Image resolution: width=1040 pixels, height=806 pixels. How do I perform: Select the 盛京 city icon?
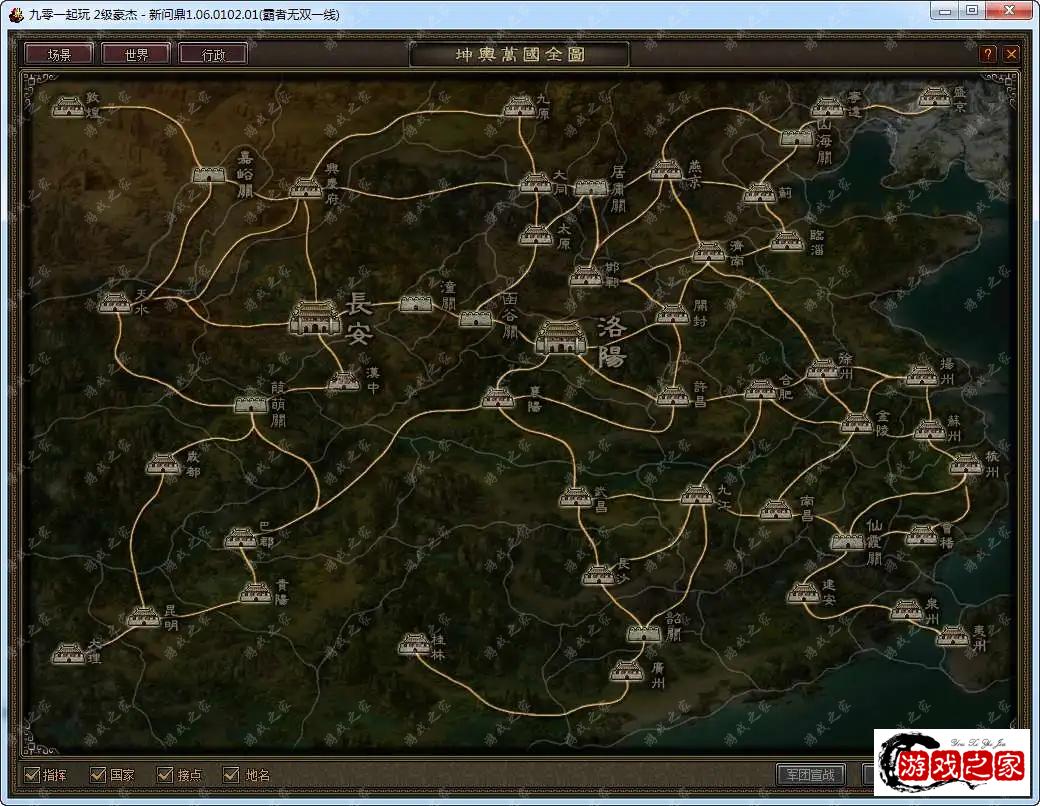934,97
